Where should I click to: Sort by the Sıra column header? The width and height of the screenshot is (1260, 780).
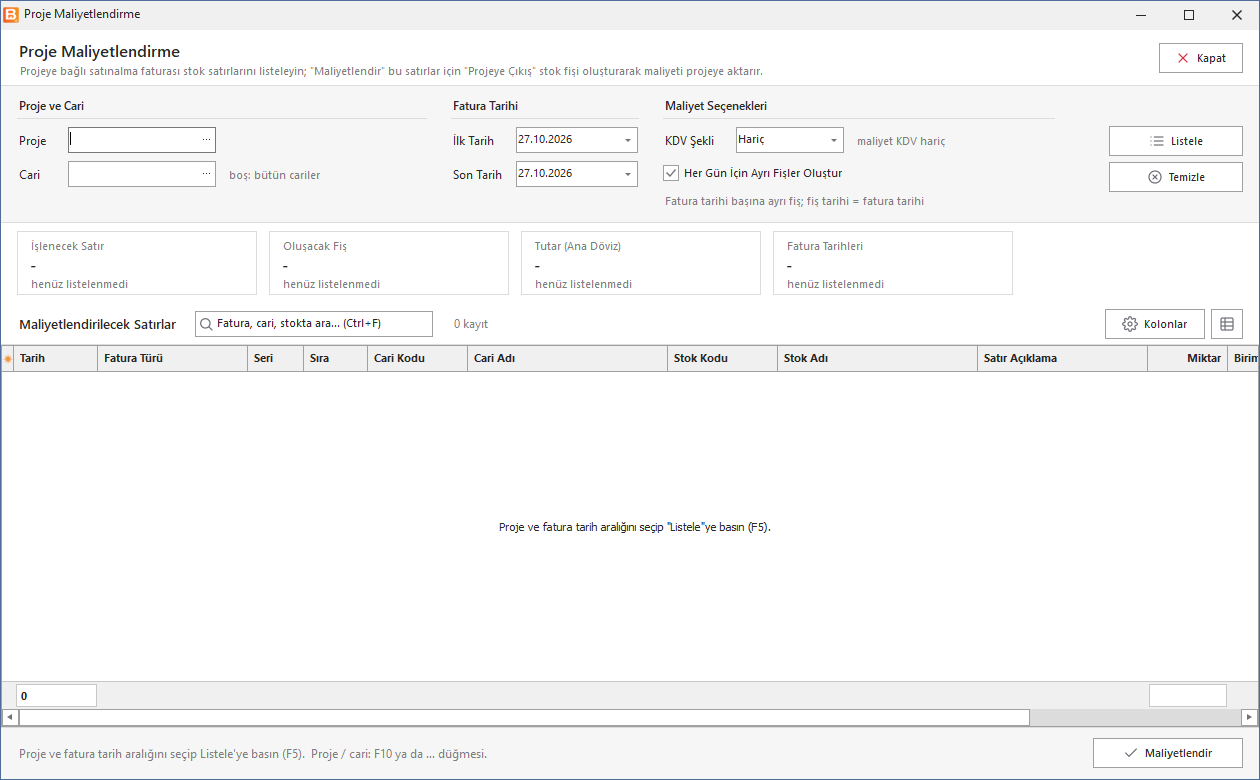coord(336,358)
